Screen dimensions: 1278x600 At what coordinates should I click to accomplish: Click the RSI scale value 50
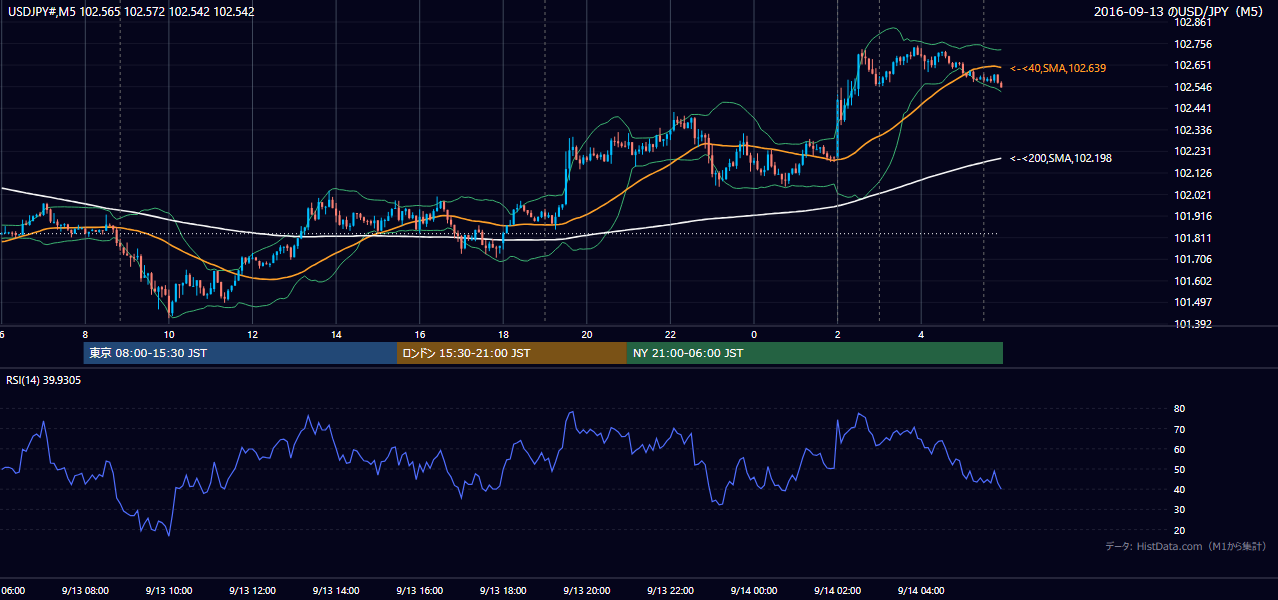(1179, 469)
